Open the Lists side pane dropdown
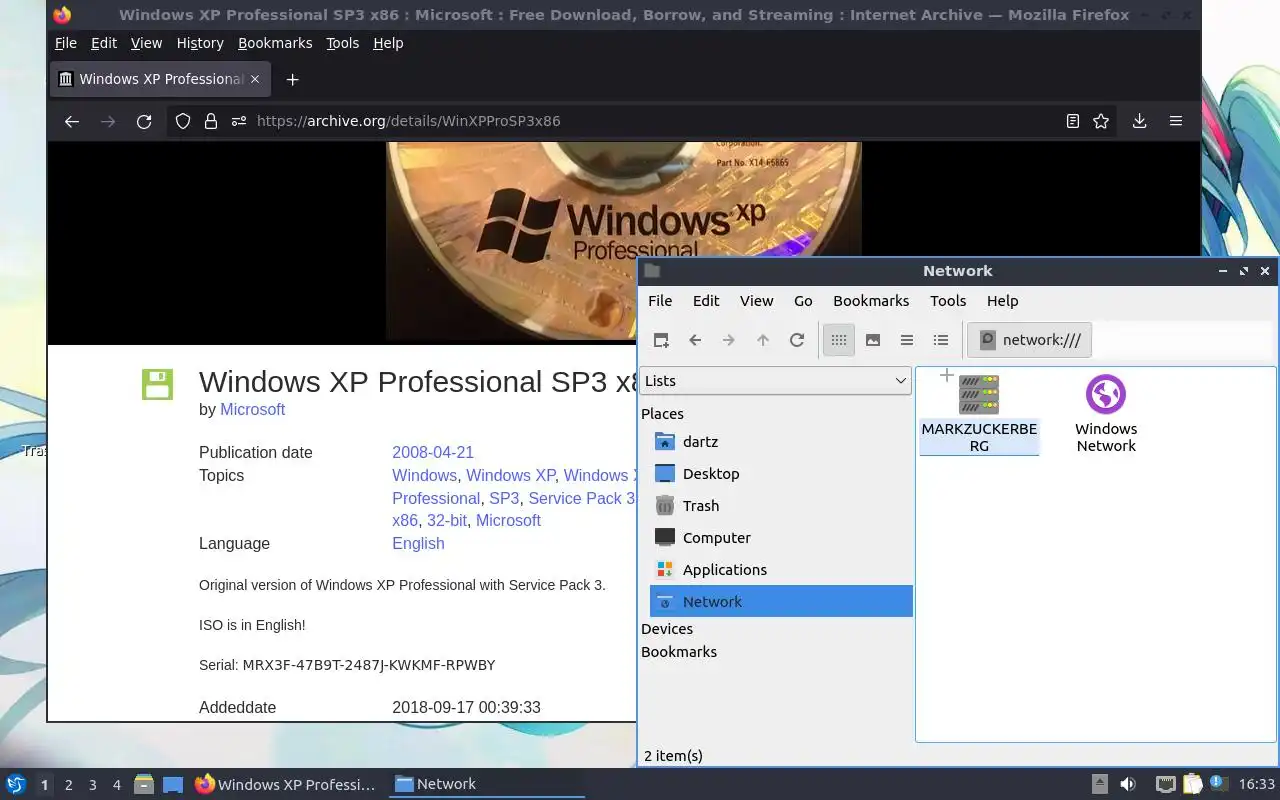The width and height of the screenshot is (1280, 800). 775,381
